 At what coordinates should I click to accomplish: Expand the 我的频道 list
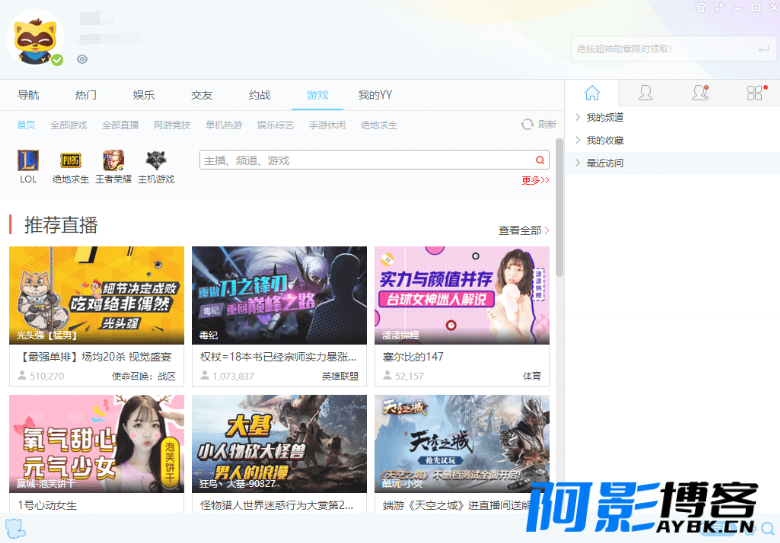pyautogui.click(x=604, y=118)
